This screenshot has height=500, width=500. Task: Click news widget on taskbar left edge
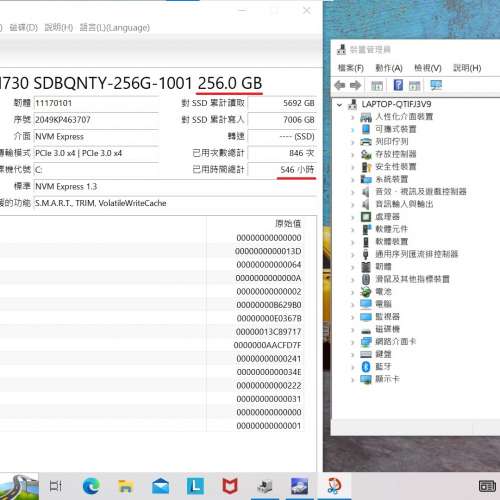point(19,486)
